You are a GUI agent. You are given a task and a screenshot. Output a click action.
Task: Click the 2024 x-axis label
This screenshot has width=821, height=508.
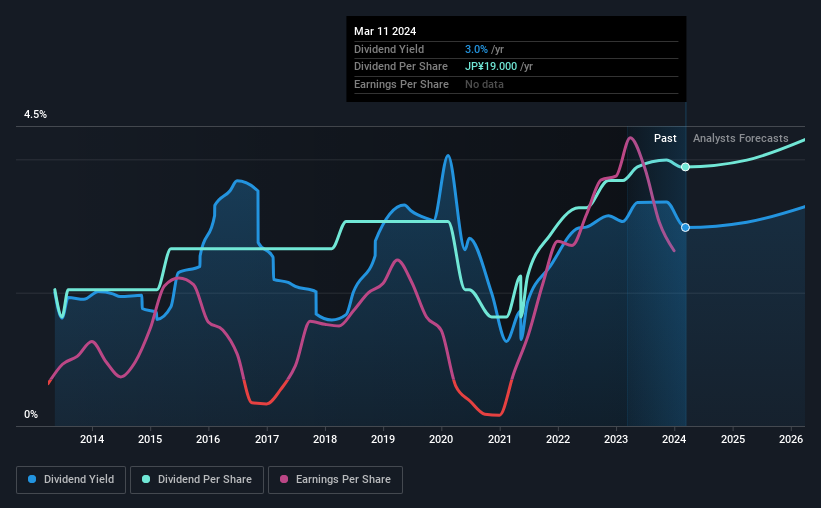click(674, 439)
